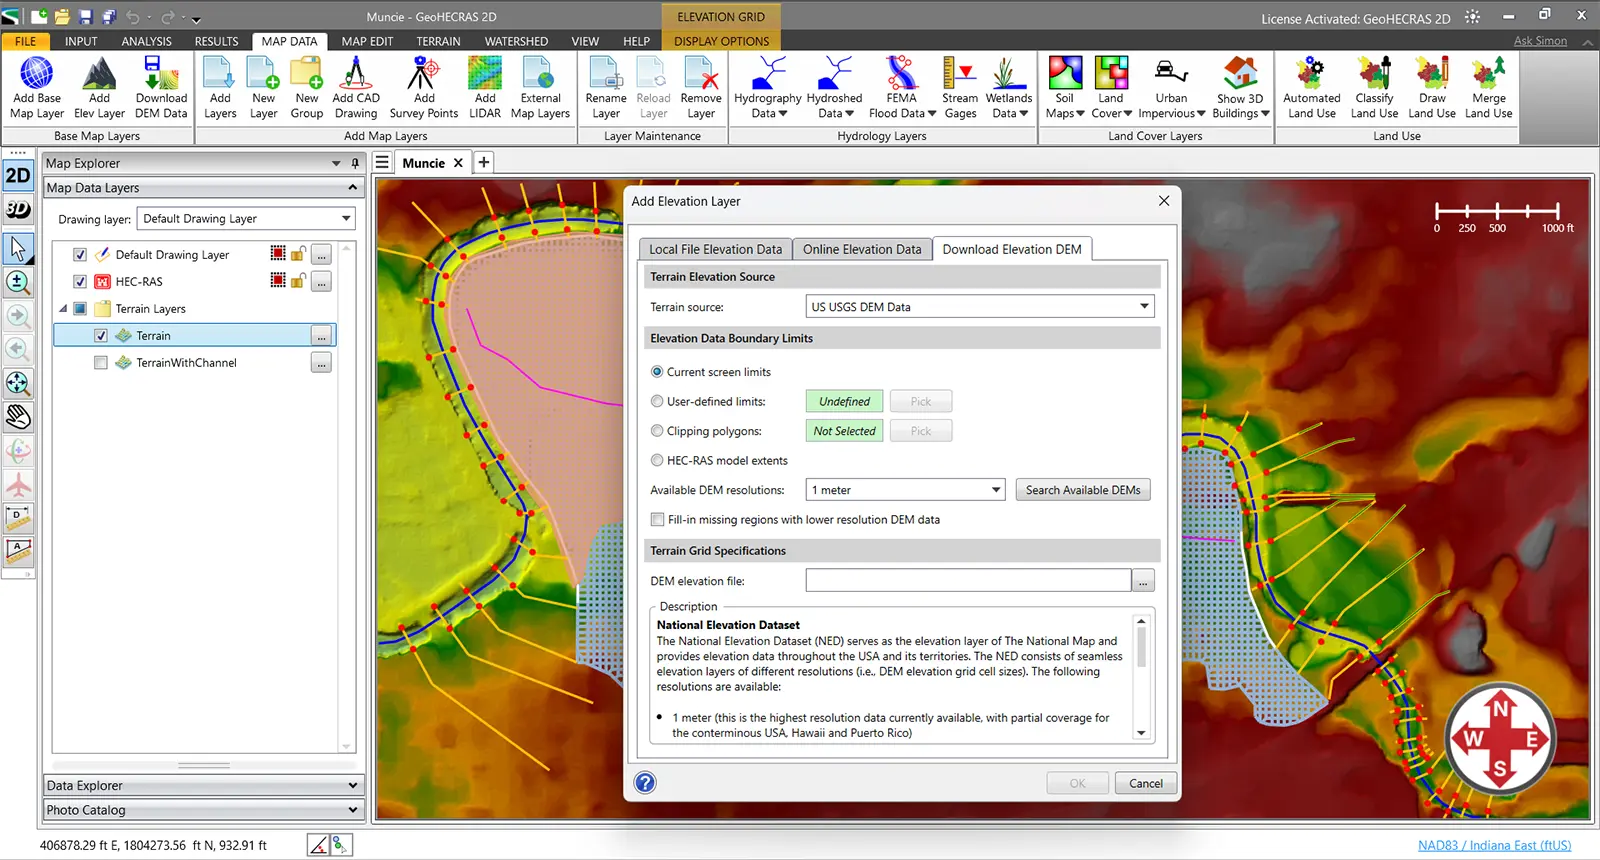Viewport: 1600px width, 860px height.
Task: Expand the Data Explorer panel
Action: pyautogui.click(x=202, y=786)
